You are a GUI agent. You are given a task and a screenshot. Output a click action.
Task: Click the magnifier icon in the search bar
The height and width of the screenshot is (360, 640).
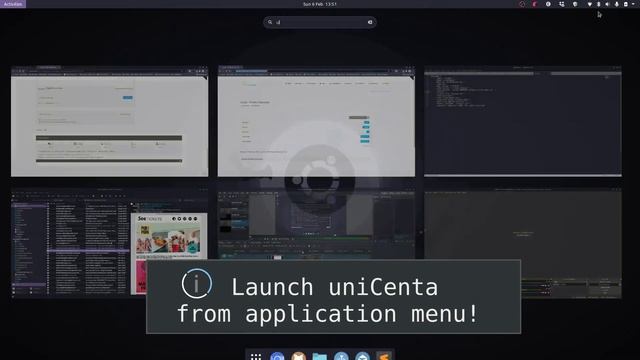(270, 22)
